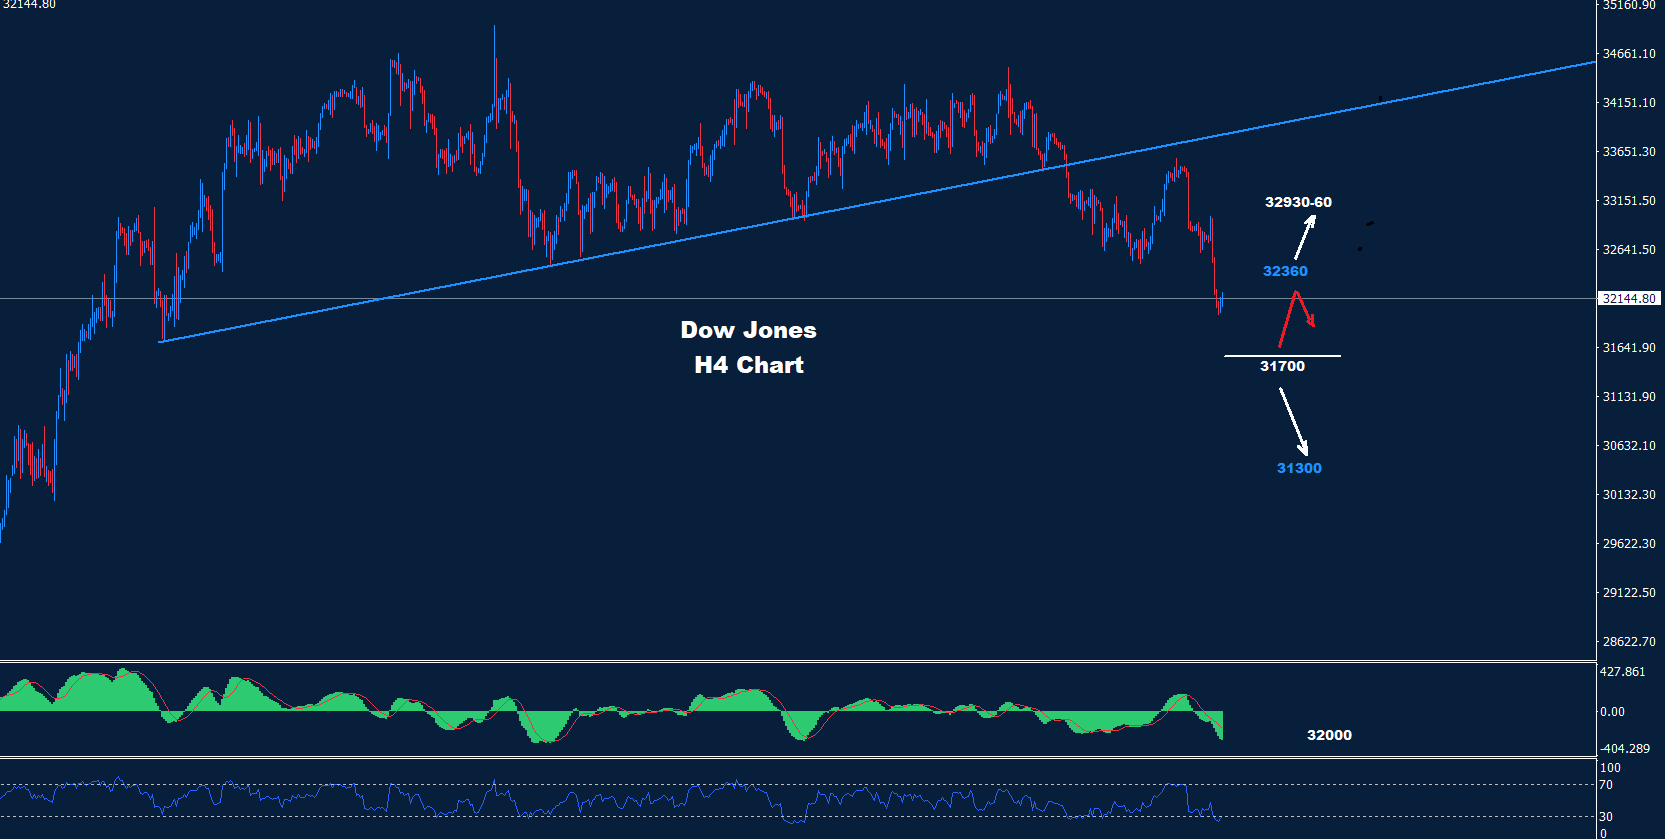Screen dimensions: 1665x839
Task: Click the white downward arrow toward 31300
Action: coord(1294,420)
